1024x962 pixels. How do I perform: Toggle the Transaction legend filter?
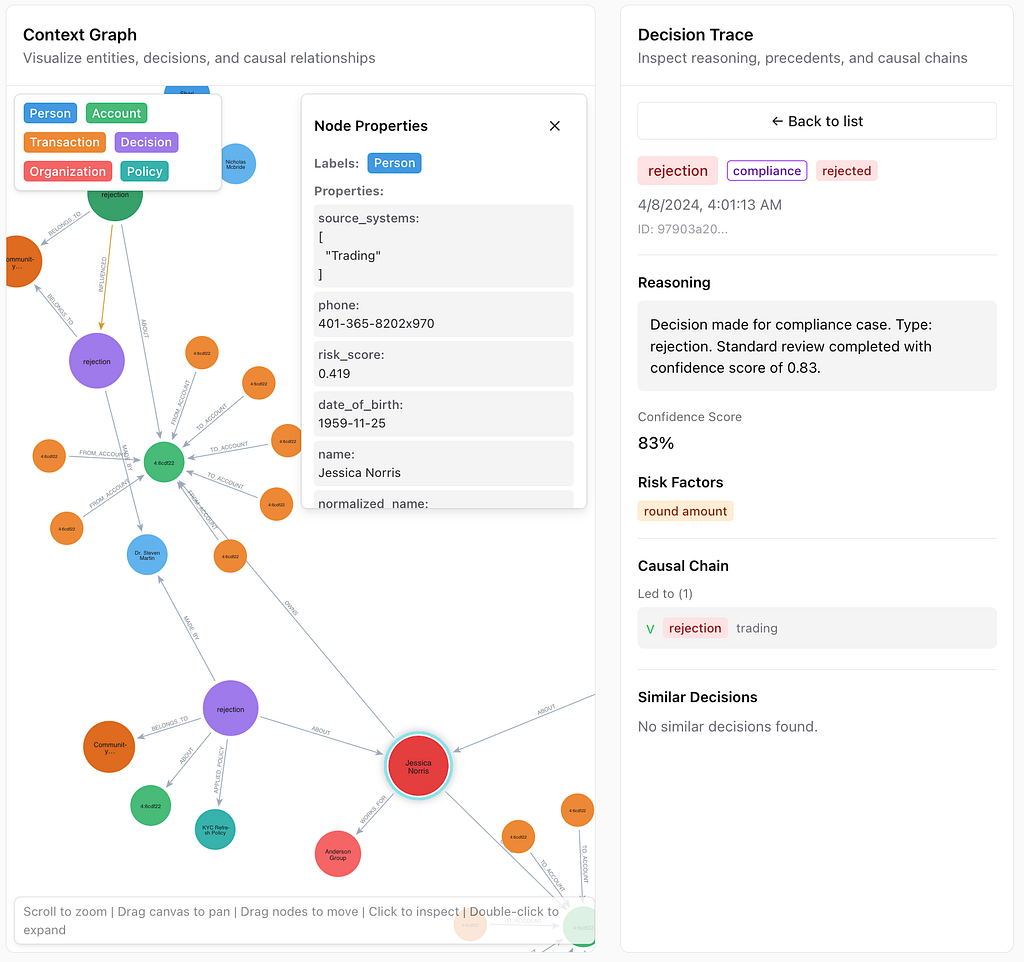pyautogui.click(x=64, y=142)
